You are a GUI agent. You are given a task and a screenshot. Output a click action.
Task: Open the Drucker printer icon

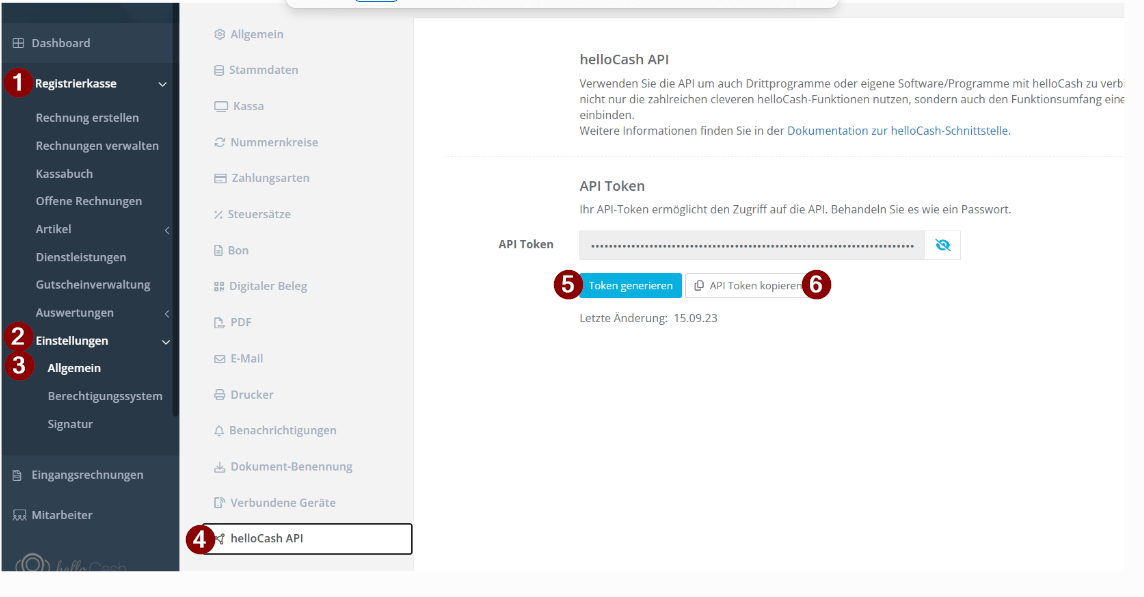click(x=219, y=395)
